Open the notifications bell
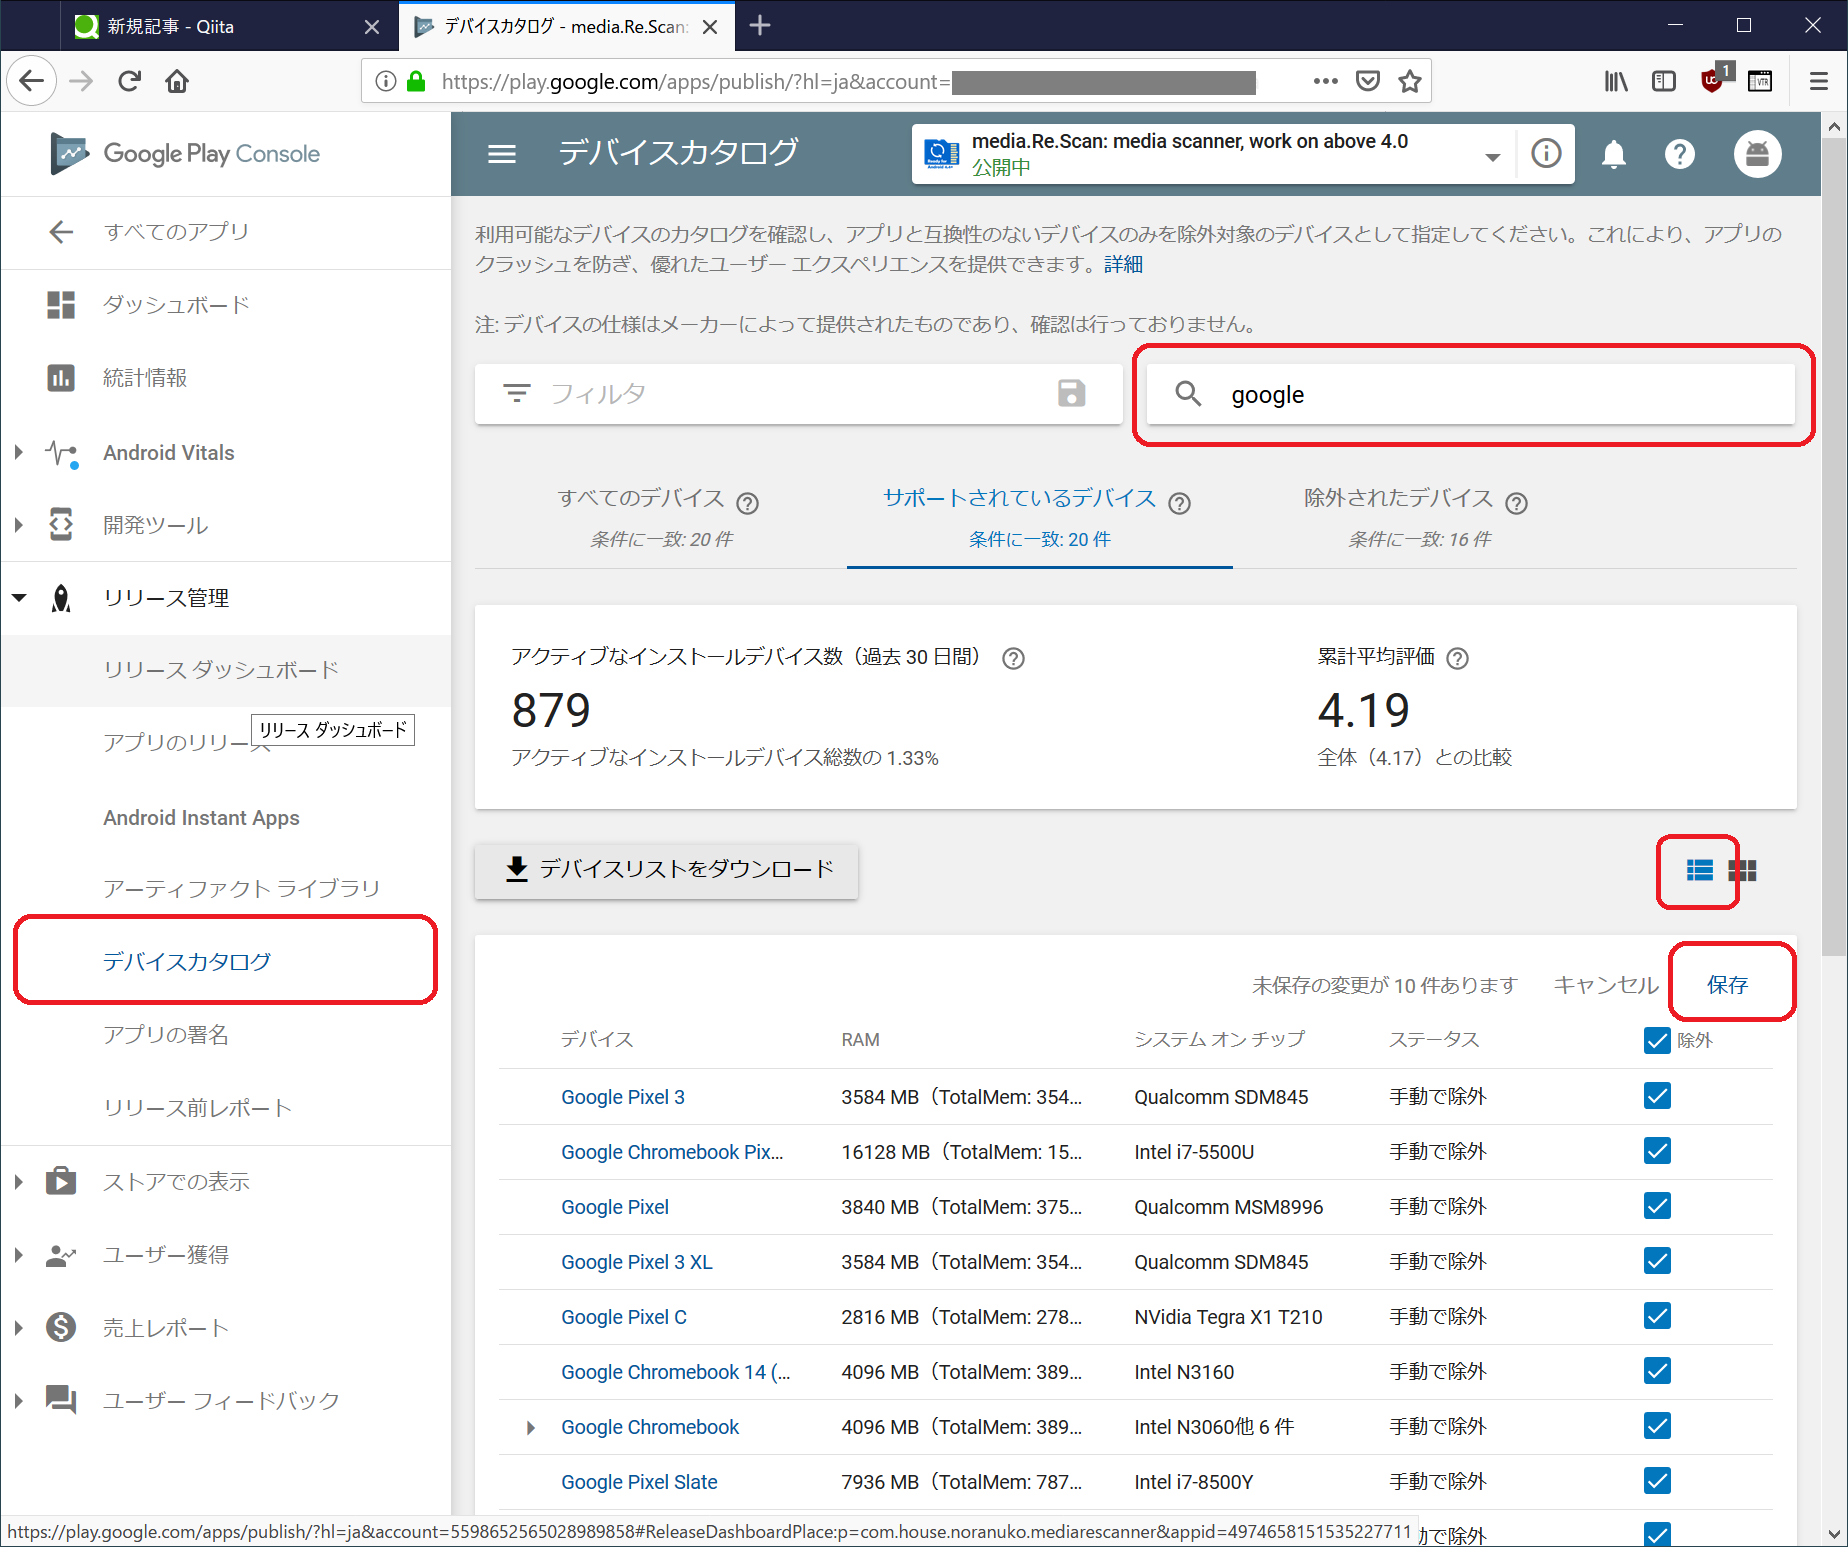This screenshot has height=1547, width=1848. point(1613,154)
